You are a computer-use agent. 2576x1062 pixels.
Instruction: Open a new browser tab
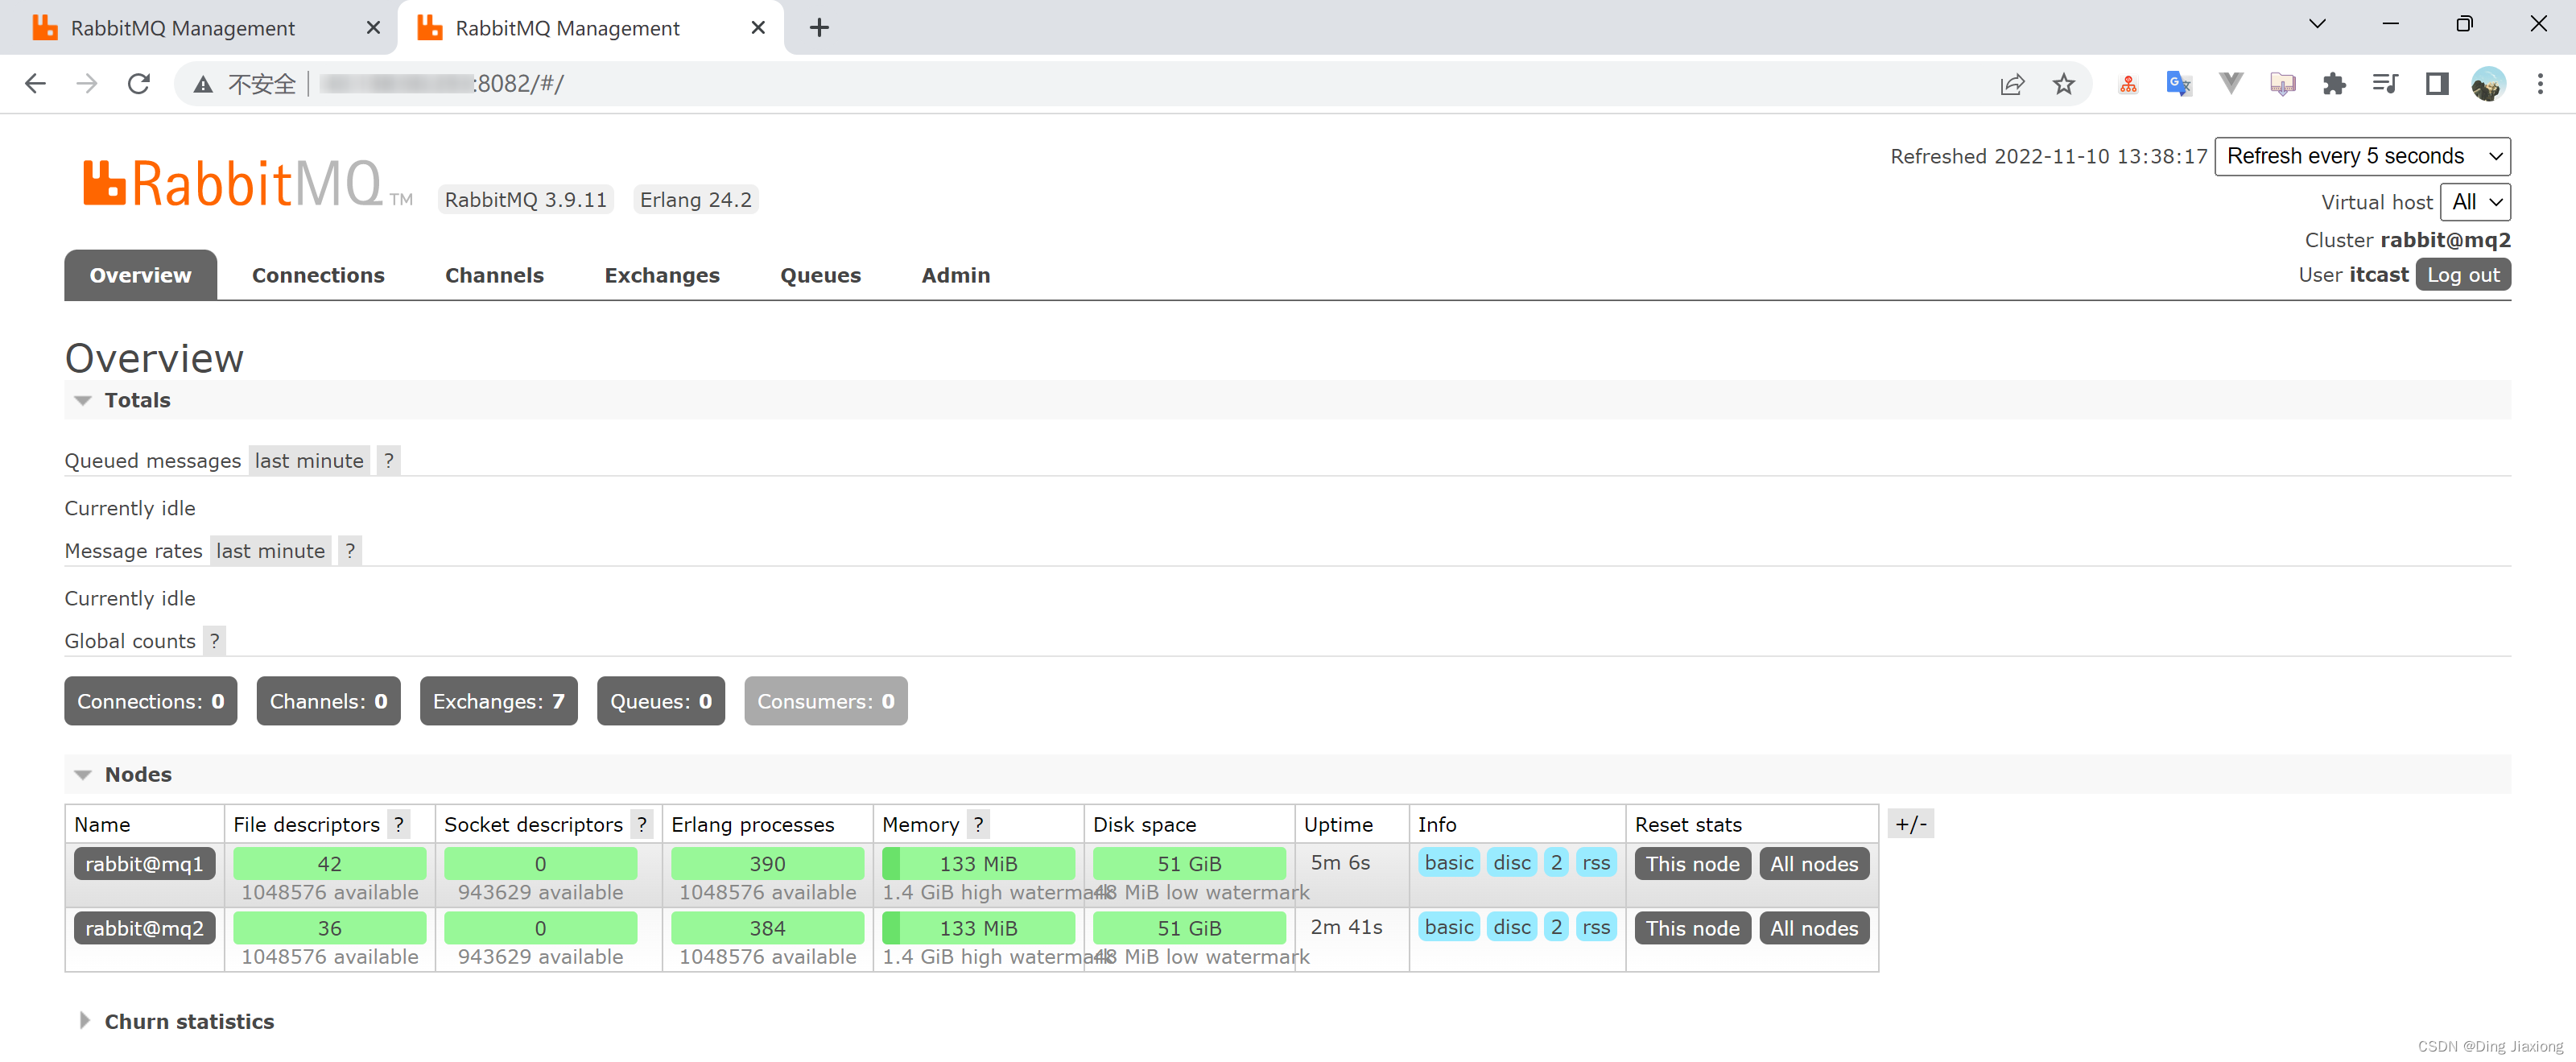coord(819,27)
